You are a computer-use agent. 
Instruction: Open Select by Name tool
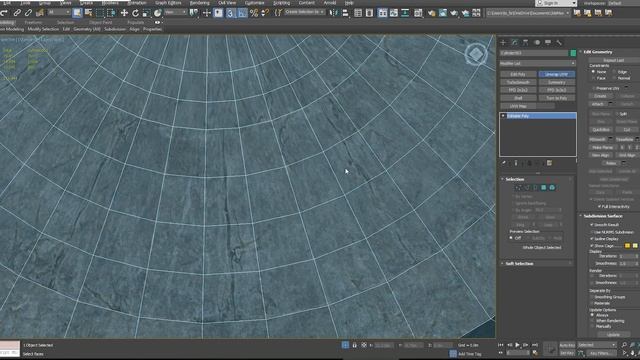click(88, 13)
